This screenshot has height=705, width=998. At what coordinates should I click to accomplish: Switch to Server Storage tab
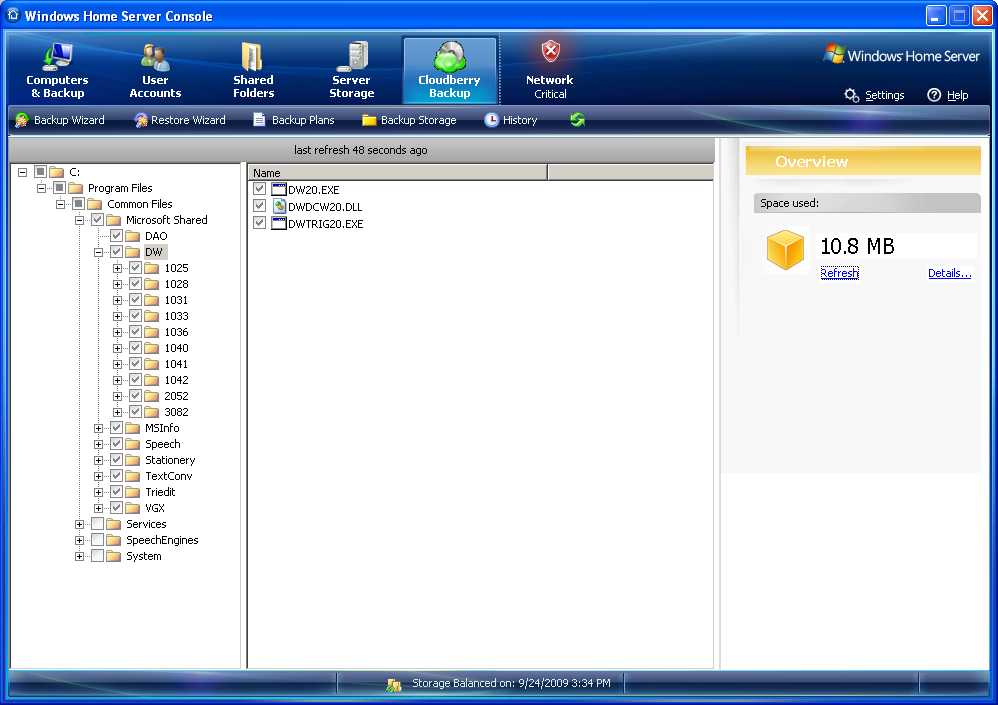click(351, 71)
